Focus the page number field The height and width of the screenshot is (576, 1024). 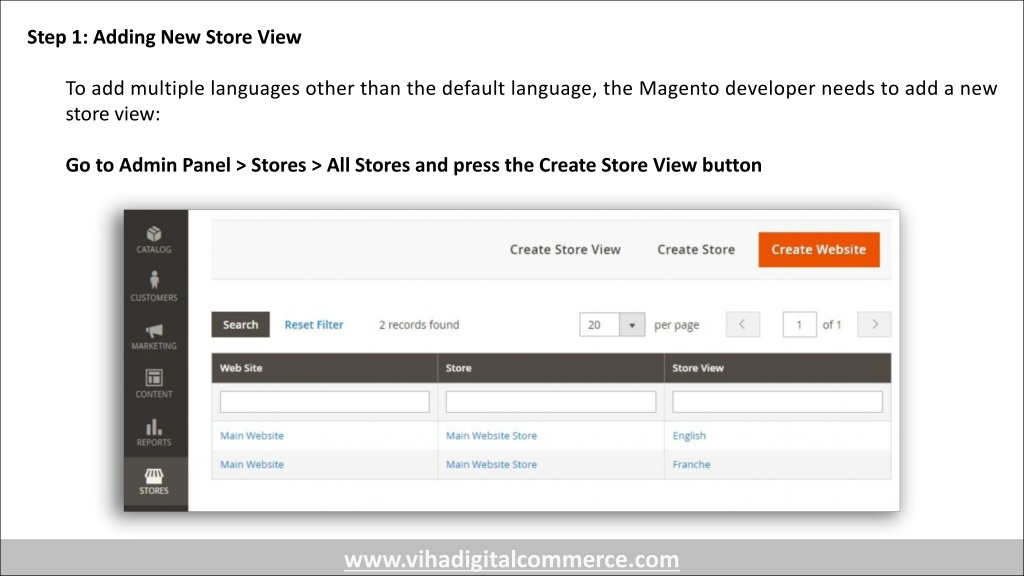click(799, 325)
